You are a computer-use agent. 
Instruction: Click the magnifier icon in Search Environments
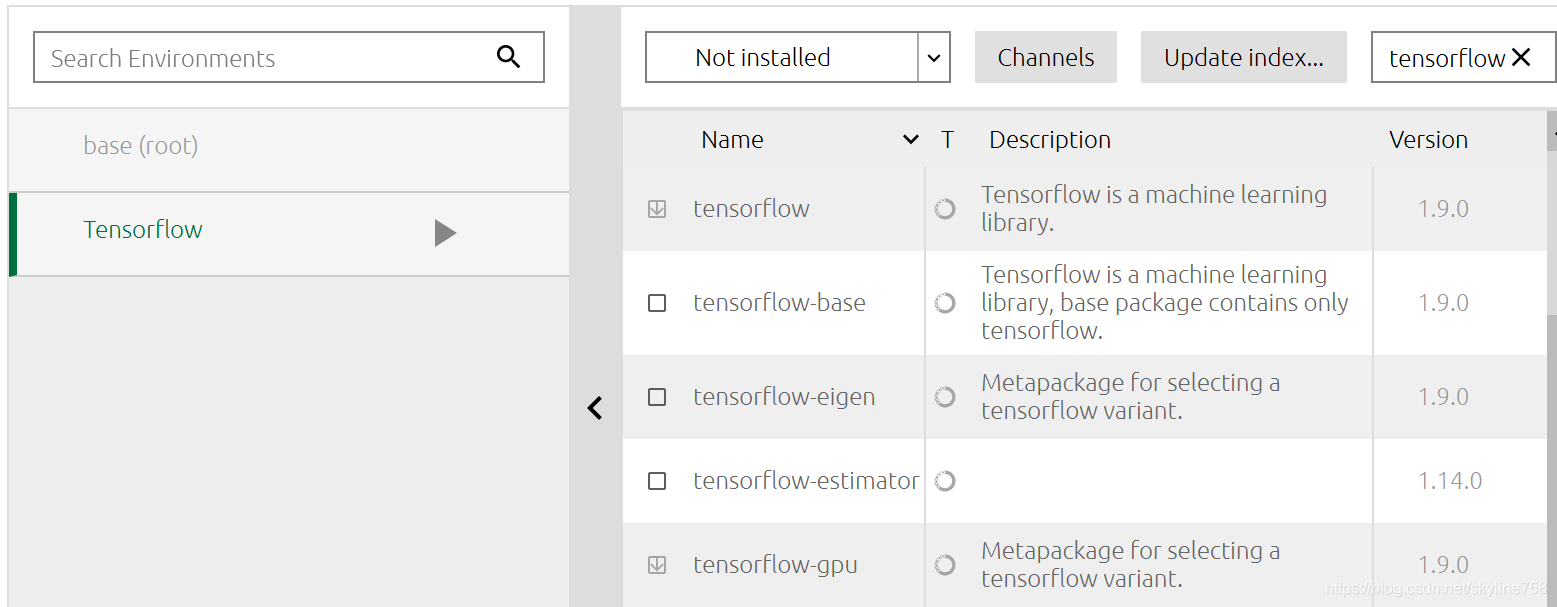(508, 57)
